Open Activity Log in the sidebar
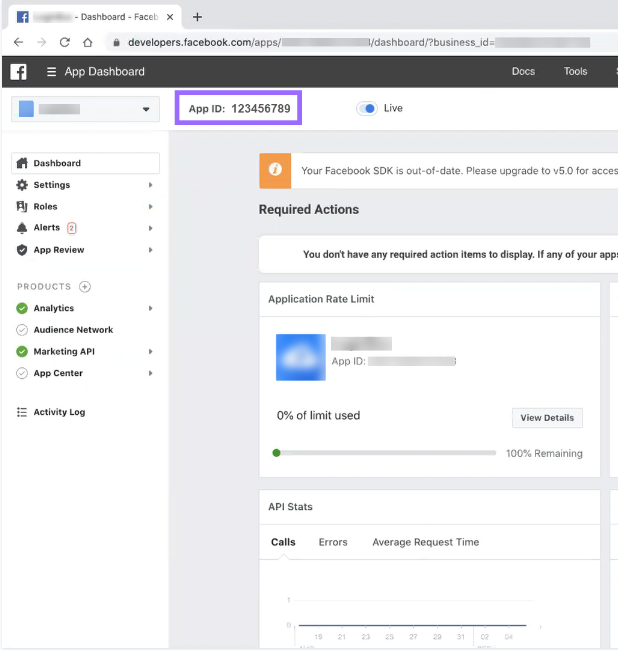 [x=58, y=412]
